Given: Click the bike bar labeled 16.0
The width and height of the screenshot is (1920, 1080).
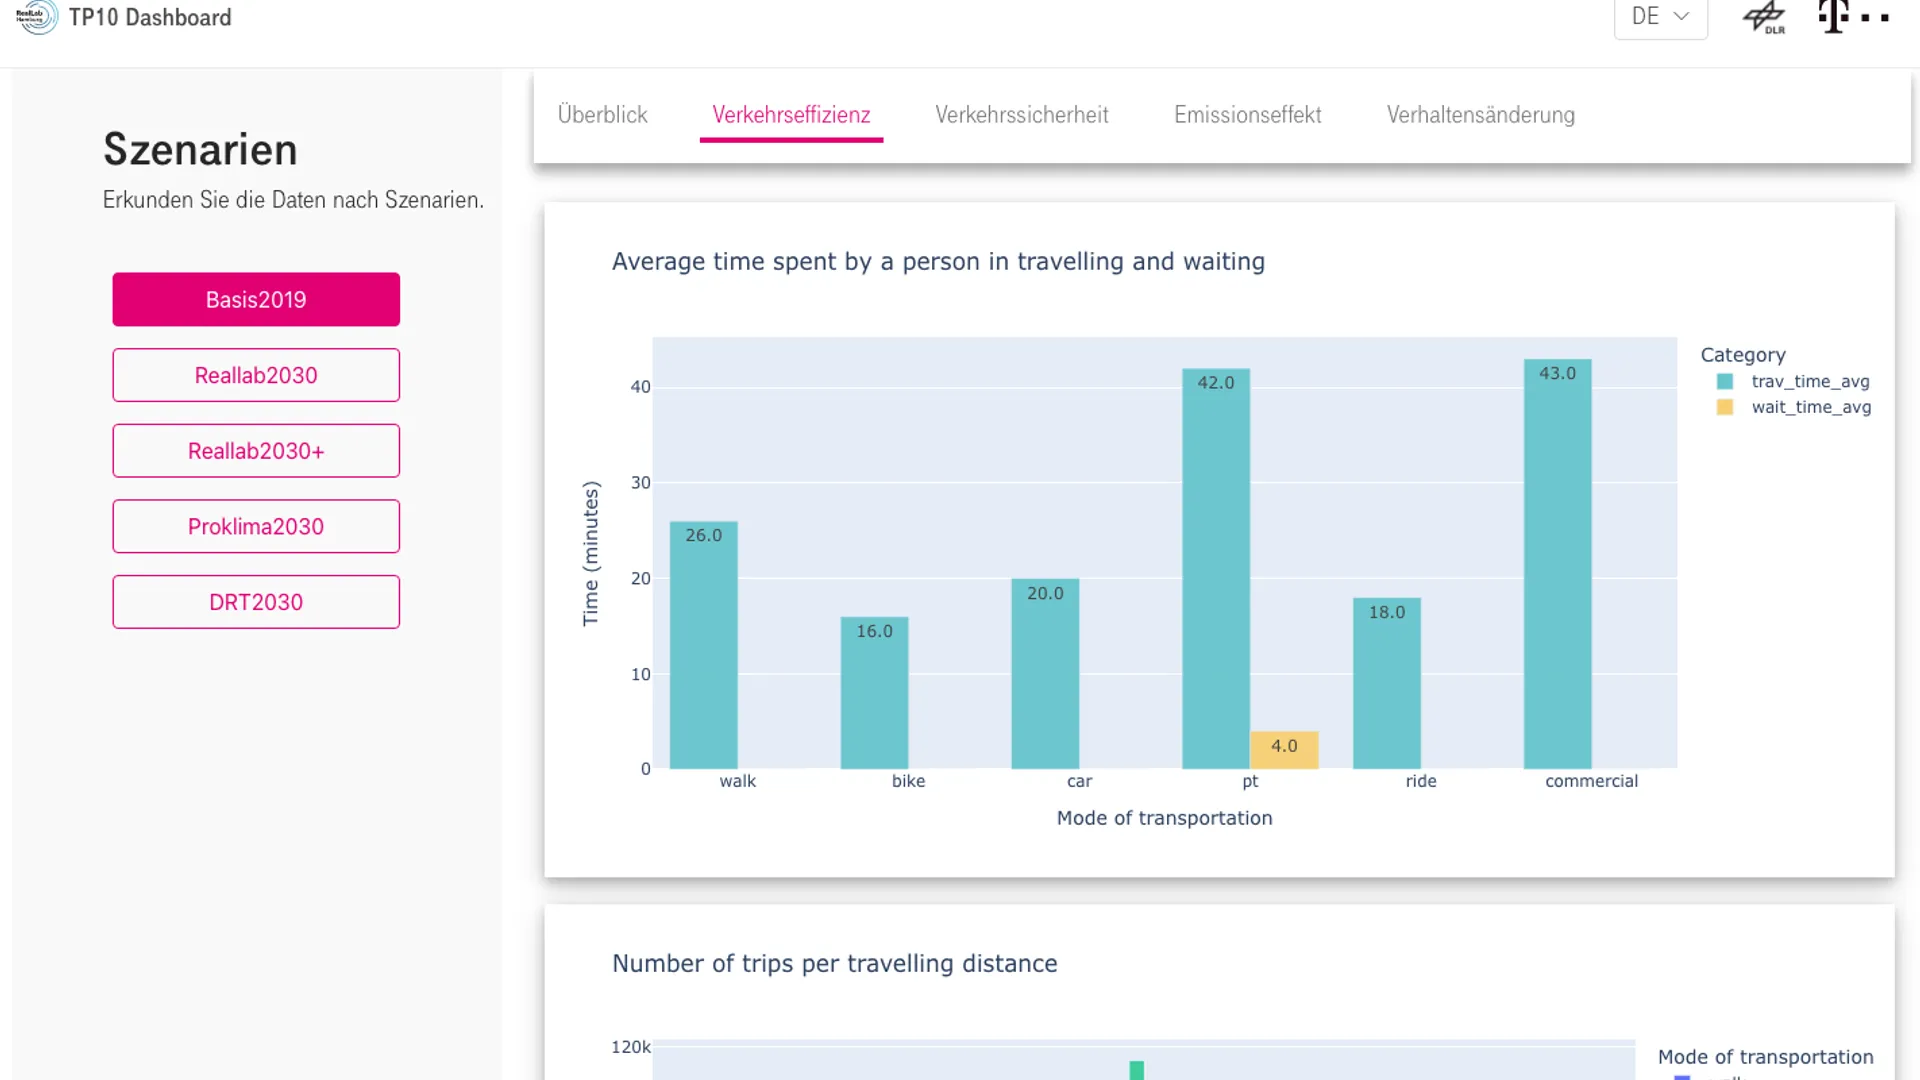Looking at the screenshot, I should 874,693.
